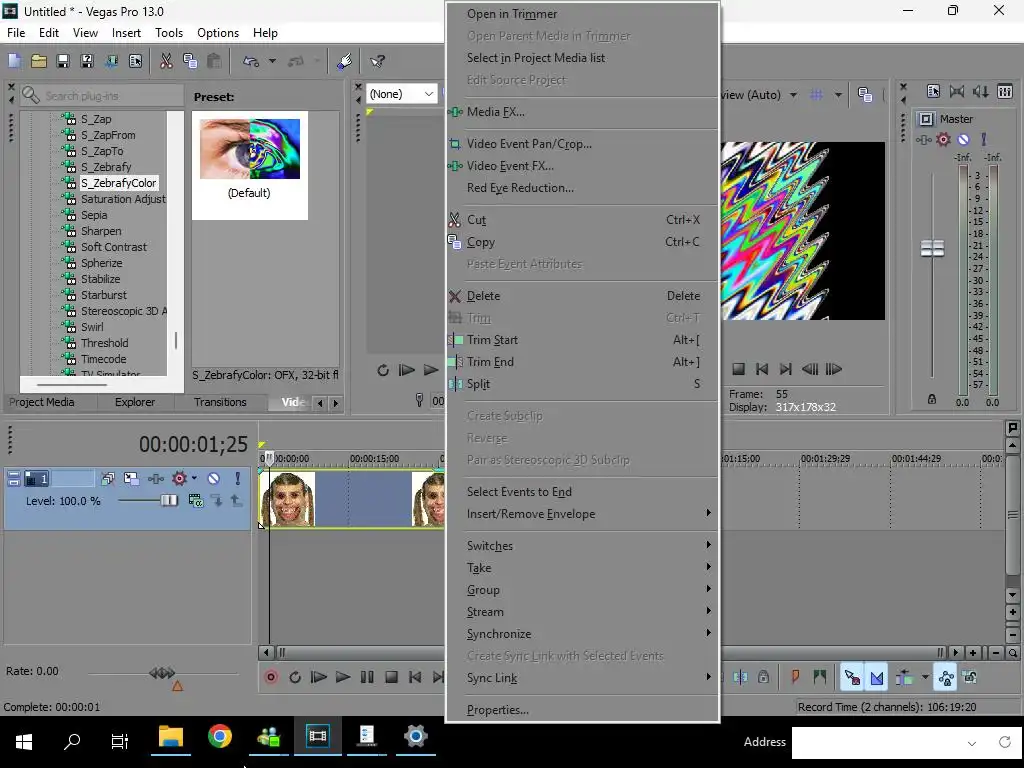The image size is (1024, 768).
Task: Click the Make Compositing Child arrow icon
Action: (216, 501)
